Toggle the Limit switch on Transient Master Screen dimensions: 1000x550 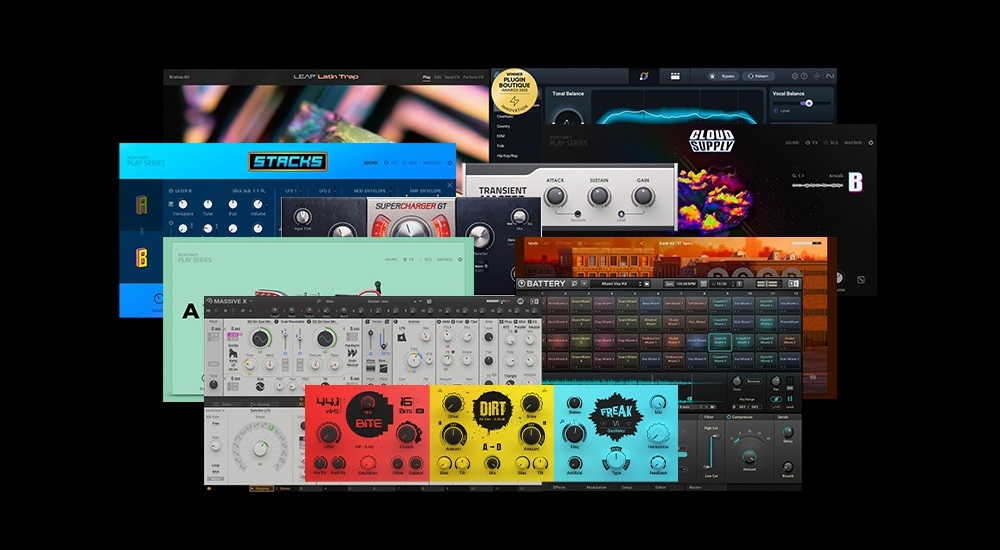pyautogui.click(x=621, y=214)
